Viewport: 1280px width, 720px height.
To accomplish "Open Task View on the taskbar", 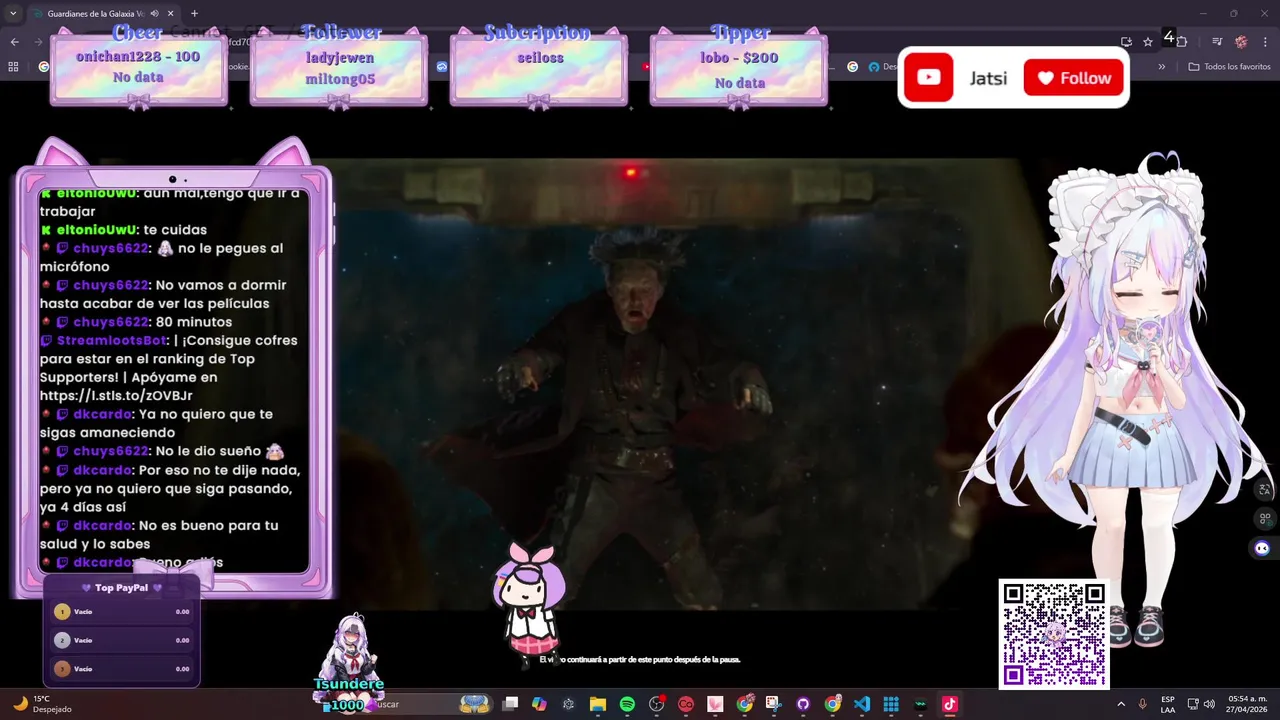I will (510, 704).
